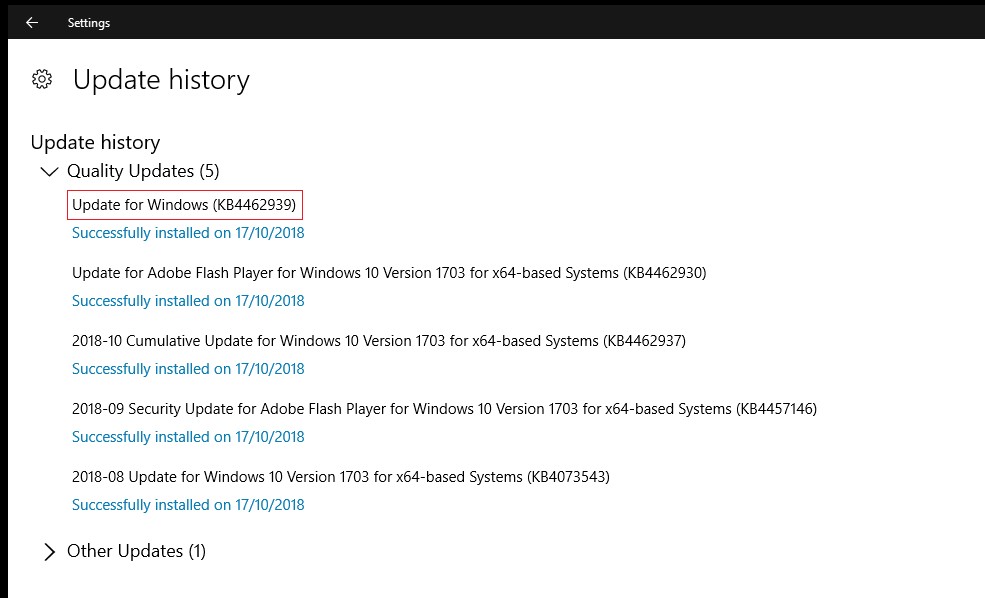Select Update for Windows (KB4462939) entry
This screenshot has height=598, width=985.
(184, 205)
